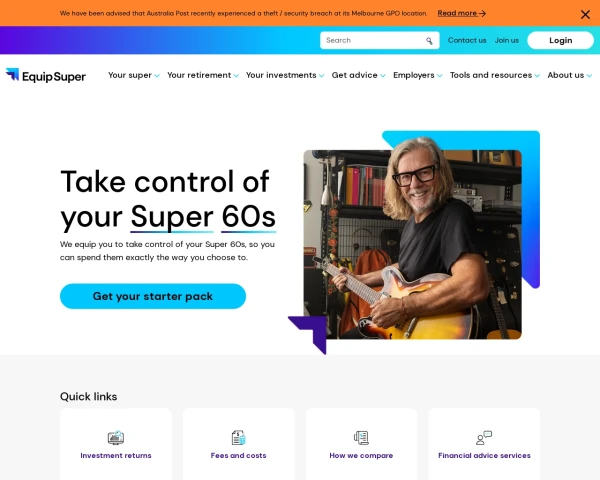Click Get your starter pack button
Screen dimensions: 600x480
pos(153,296)
